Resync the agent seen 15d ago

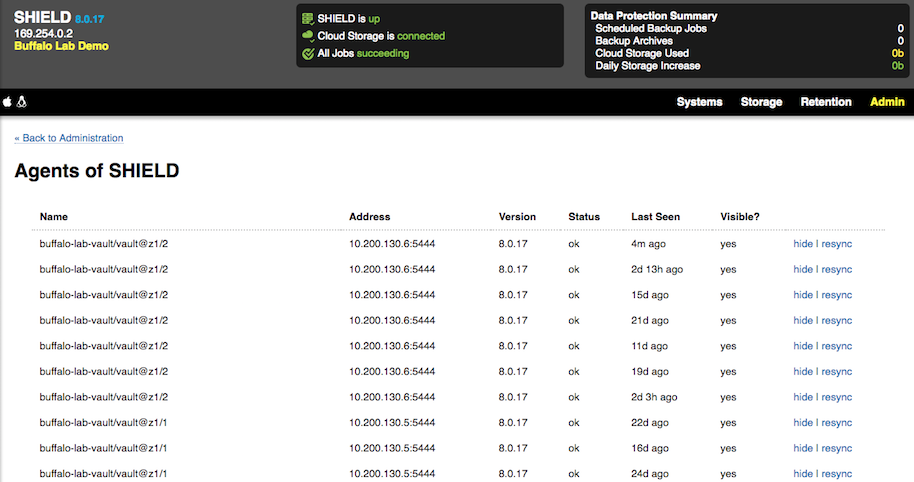[x=836, y=295]
